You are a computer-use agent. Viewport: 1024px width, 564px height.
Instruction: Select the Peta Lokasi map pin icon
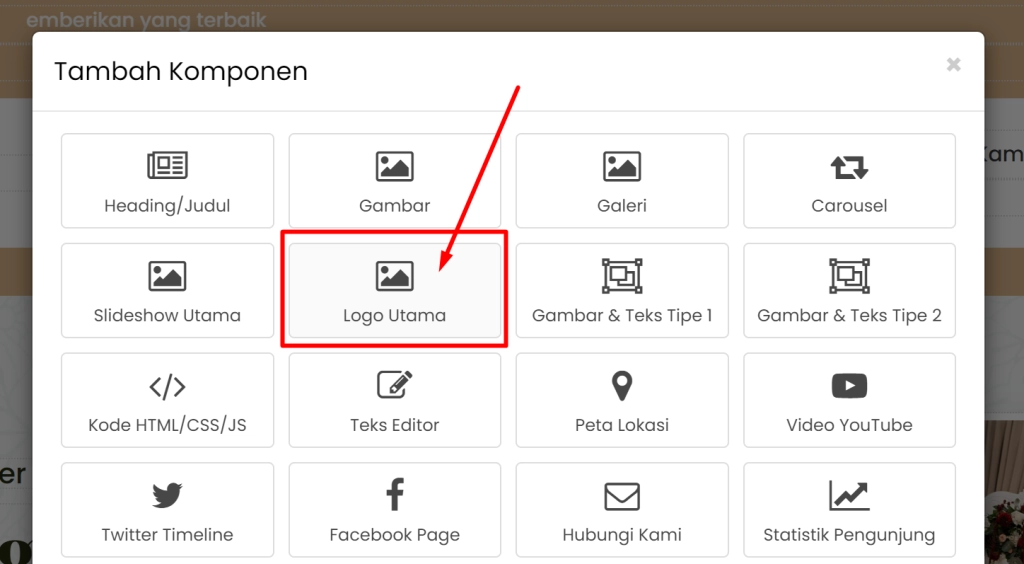[622, 386]
